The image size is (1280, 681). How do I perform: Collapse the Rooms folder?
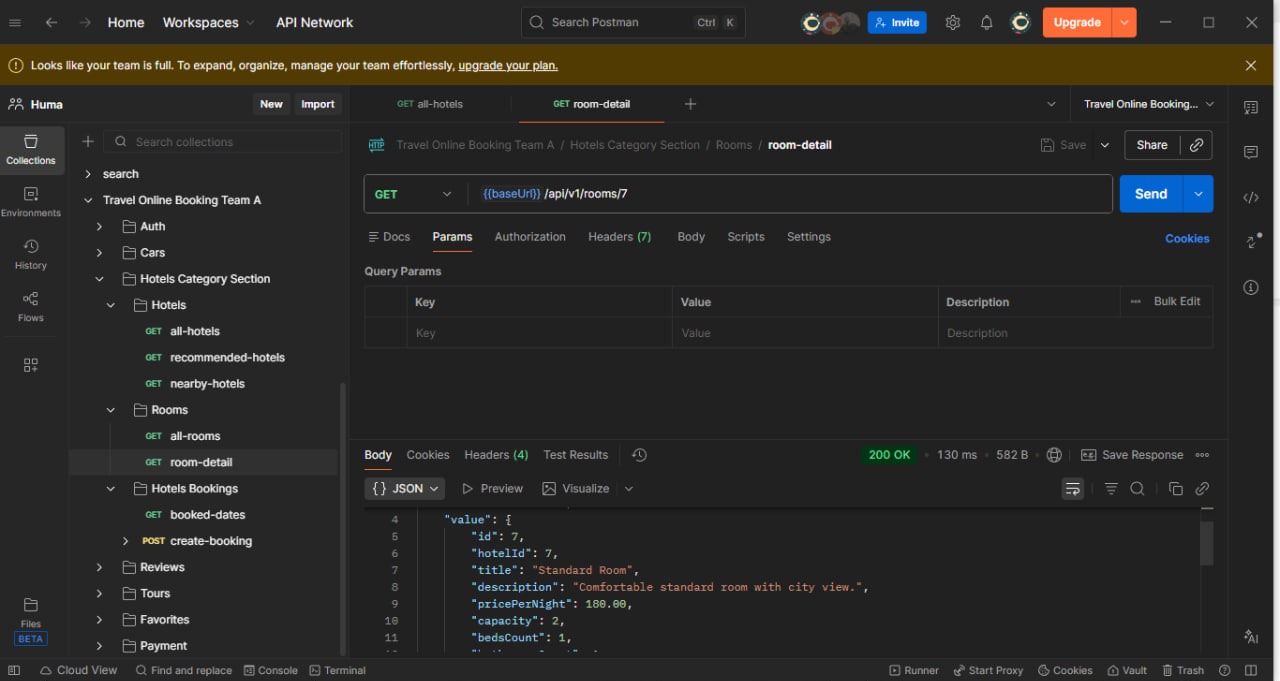pos(110,409)
